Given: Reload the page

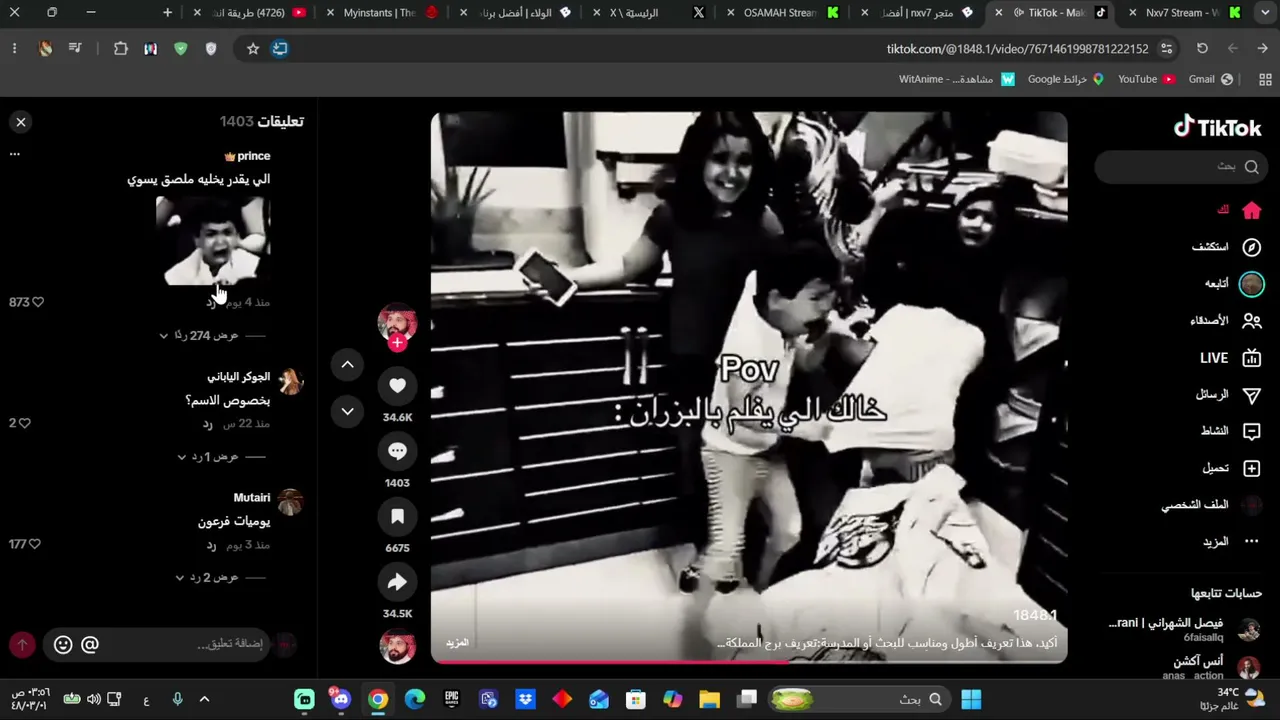Looking at the screenshot, I should click(1202, 48).
